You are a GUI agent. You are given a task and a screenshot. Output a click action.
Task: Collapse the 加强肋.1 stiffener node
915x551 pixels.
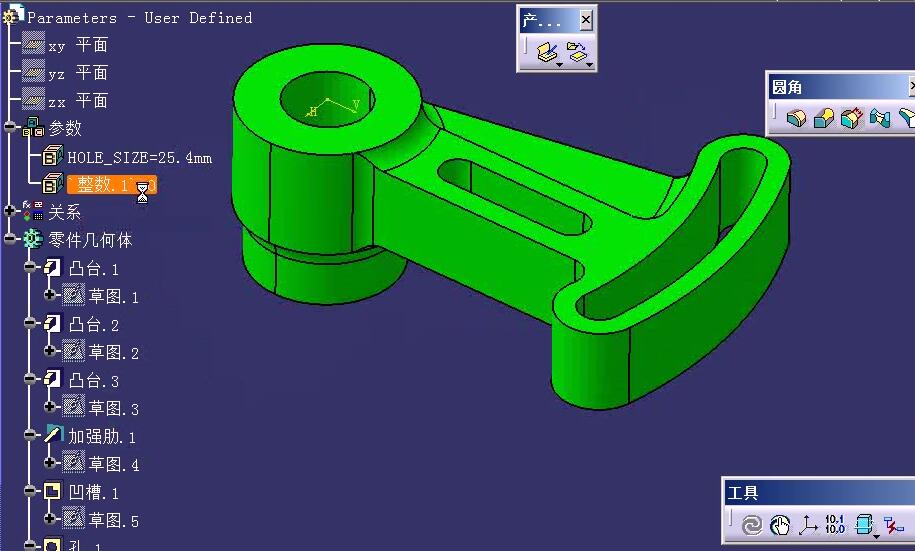[x=30, y=434]
